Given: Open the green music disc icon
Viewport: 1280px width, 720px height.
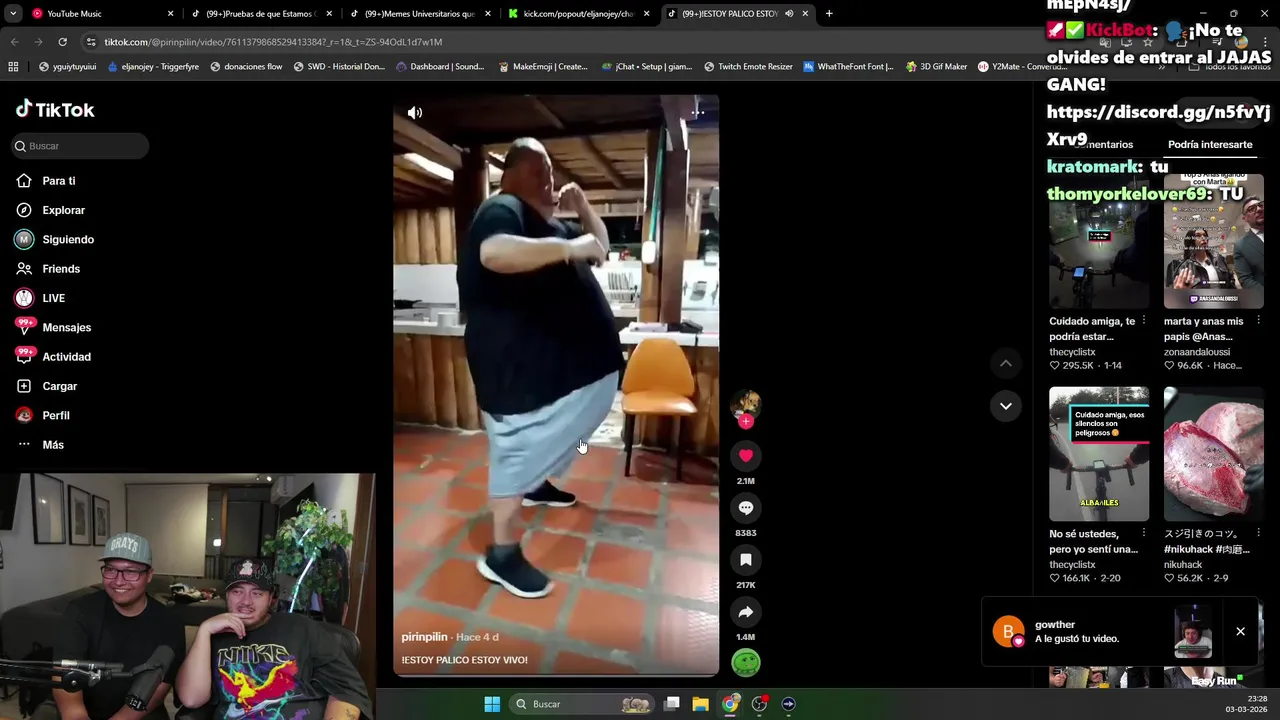Looking at the screenshot, I should coord(746,662).
